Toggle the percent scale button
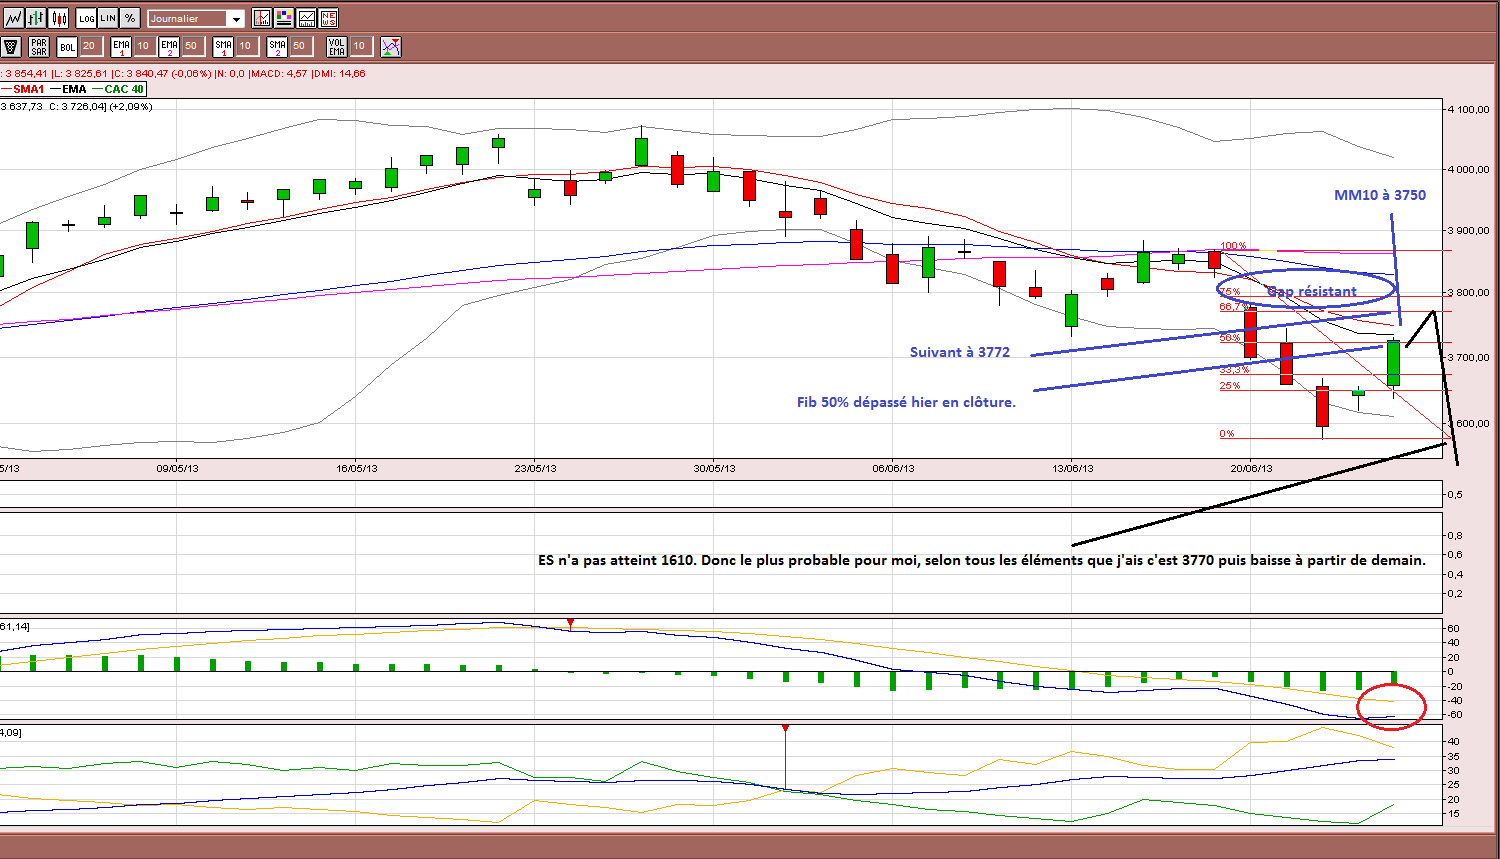 tap(130, 18)
